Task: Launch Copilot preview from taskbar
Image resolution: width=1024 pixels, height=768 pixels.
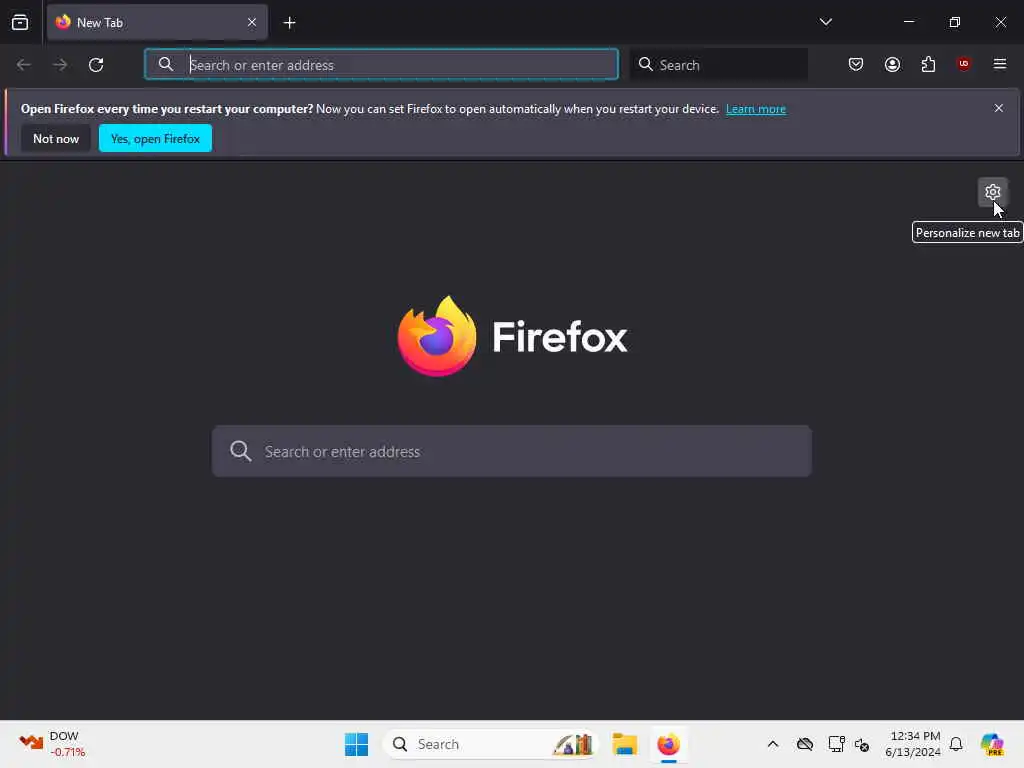Action: pyautogui.click(x=992, y=744)
